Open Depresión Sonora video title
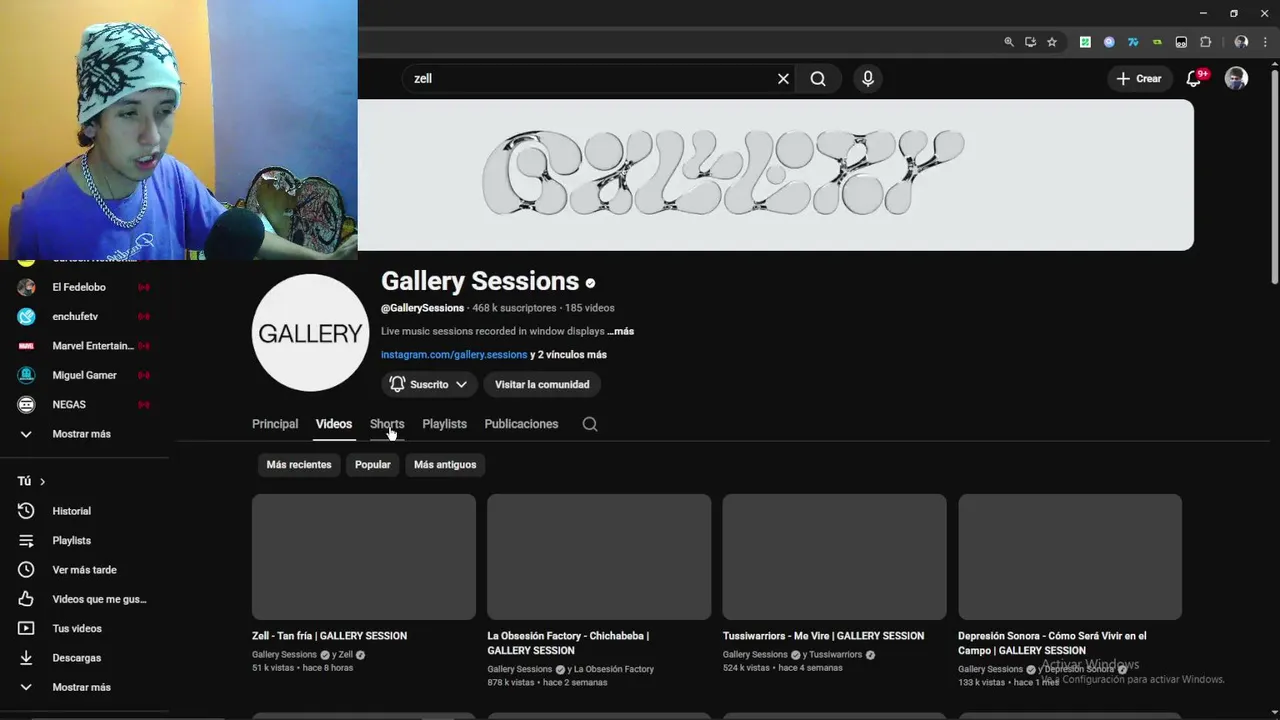The width and height of the screenshot is (1280, 720). tap(1052, 643)
